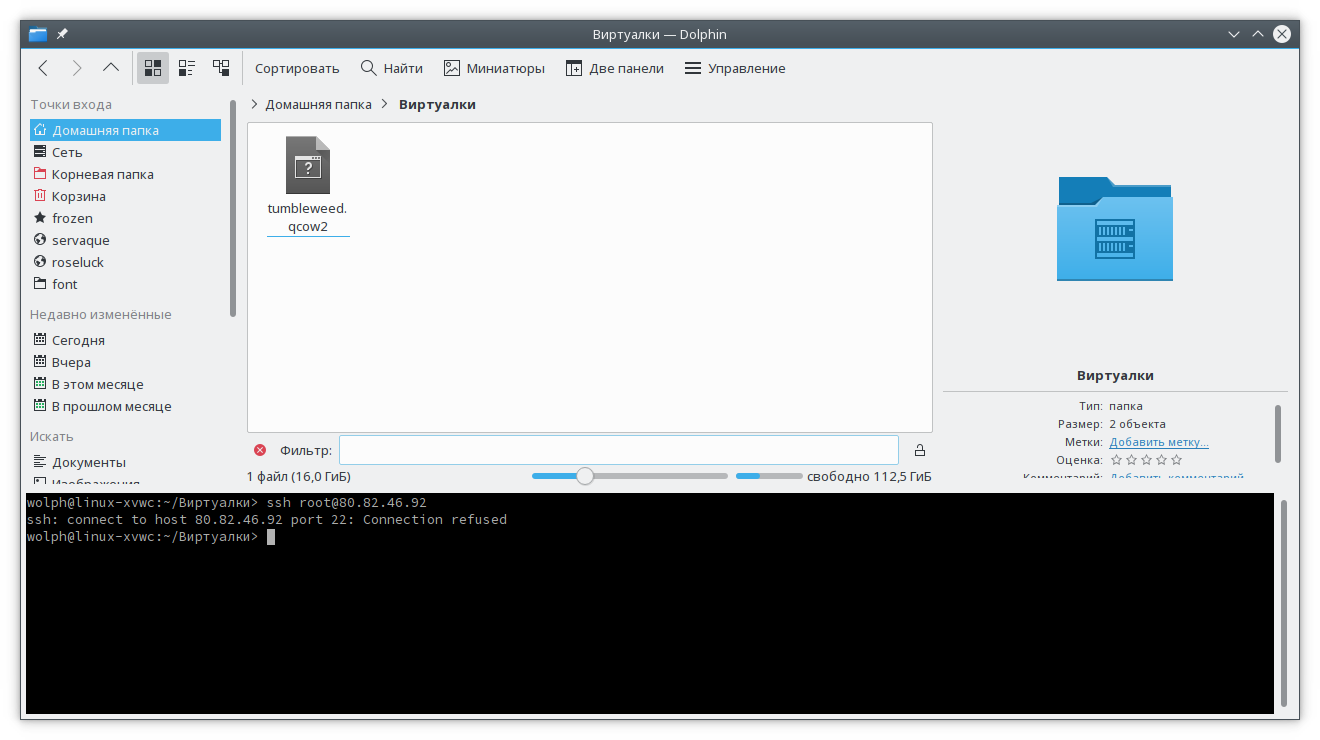Open servaque network place
The width and height of the screenshot is (1320, 740).
(x=125, y=240)
